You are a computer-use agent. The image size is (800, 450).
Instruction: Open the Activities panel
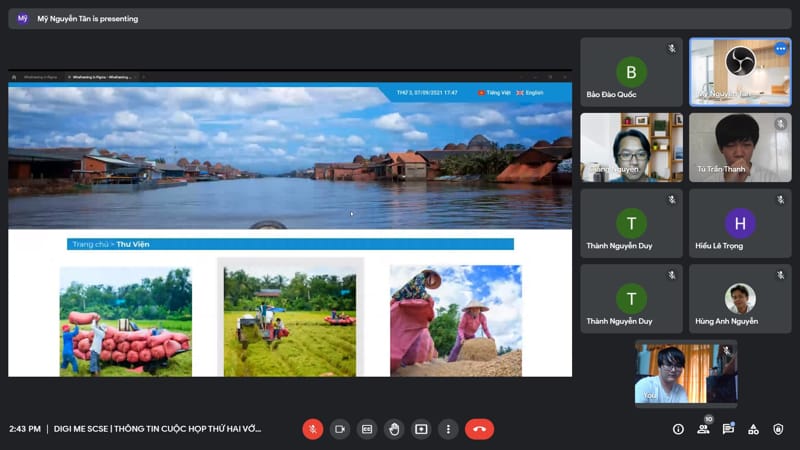pyautogui.click(x=753, y=429)
